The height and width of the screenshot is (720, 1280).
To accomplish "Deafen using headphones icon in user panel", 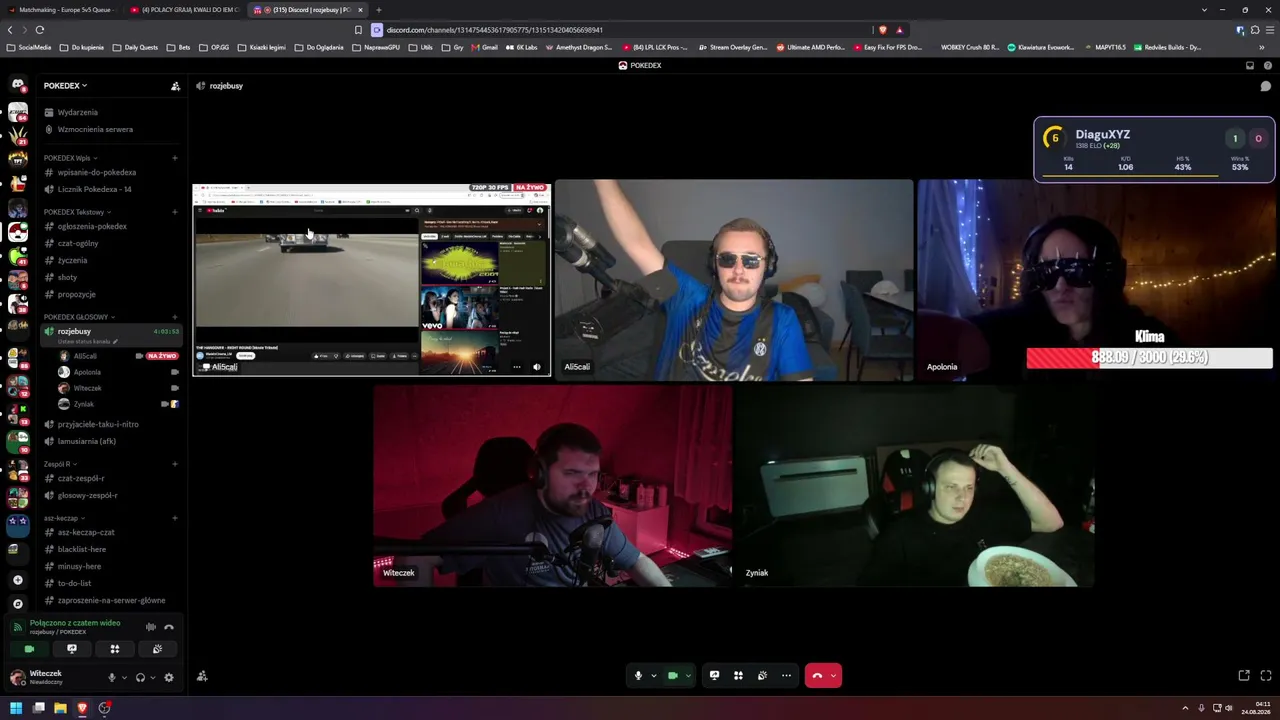I will 140,677.
